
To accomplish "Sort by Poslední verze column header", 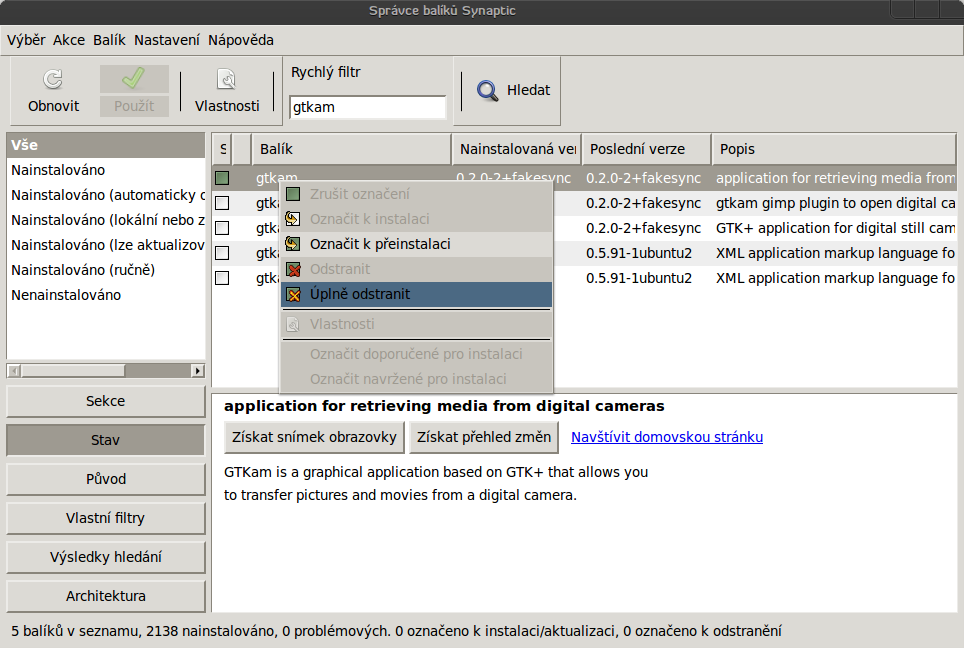I will point(647,149).
